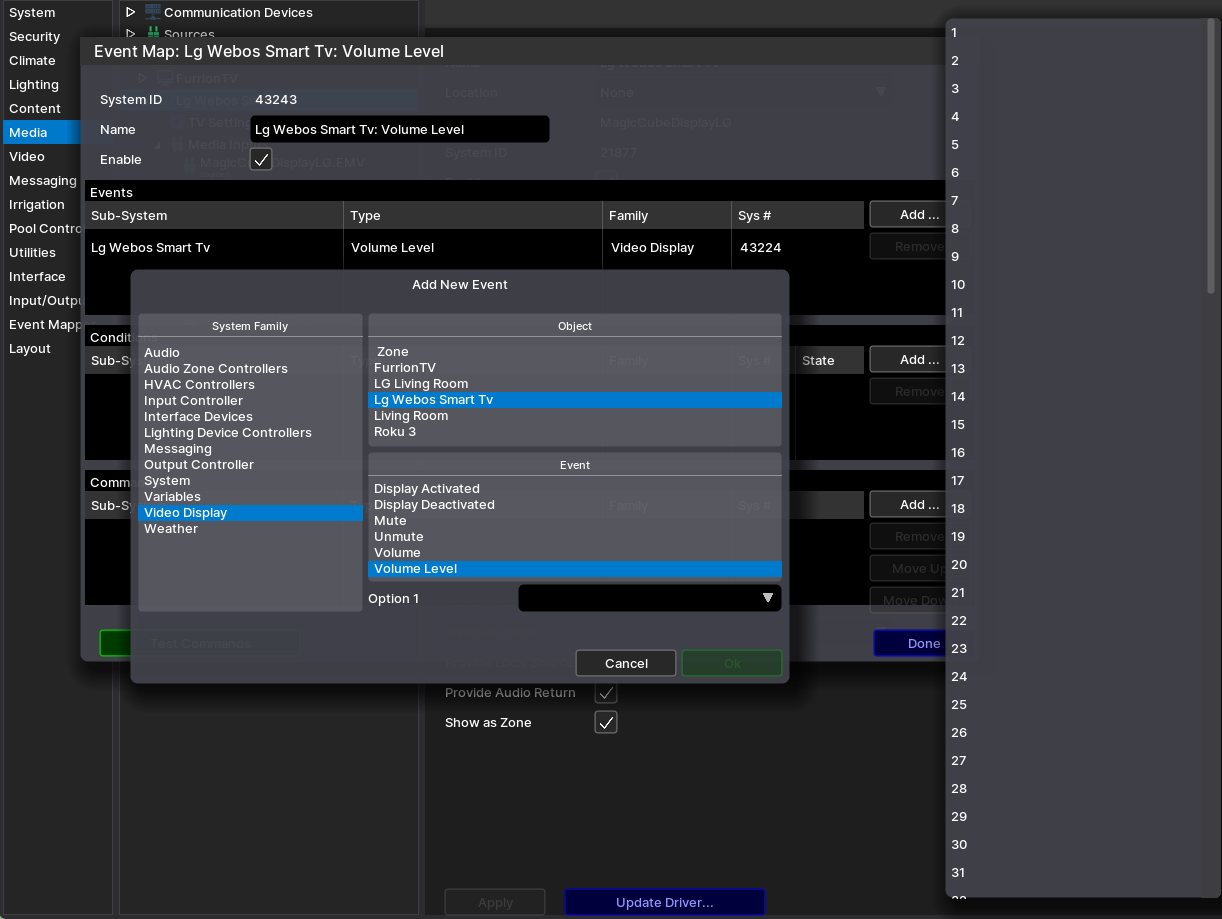Viewport: 1222px width, 919px height.
Task: Toggle Provide Audio Return checkbox
Action: pos(606,692)
